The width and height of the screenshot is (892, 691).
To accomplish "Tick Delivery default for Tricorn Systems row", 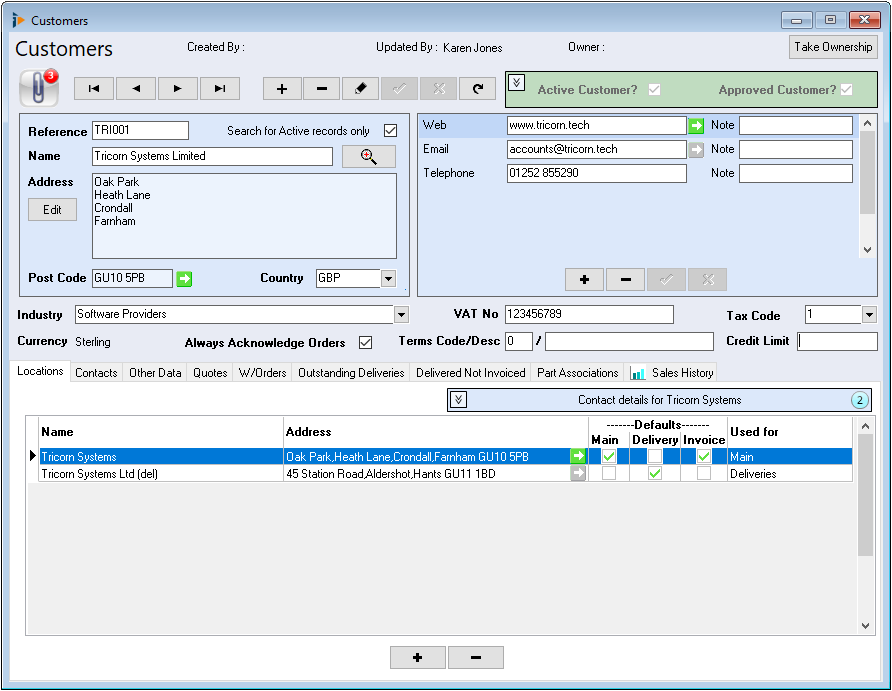I will tap(655, 457).
